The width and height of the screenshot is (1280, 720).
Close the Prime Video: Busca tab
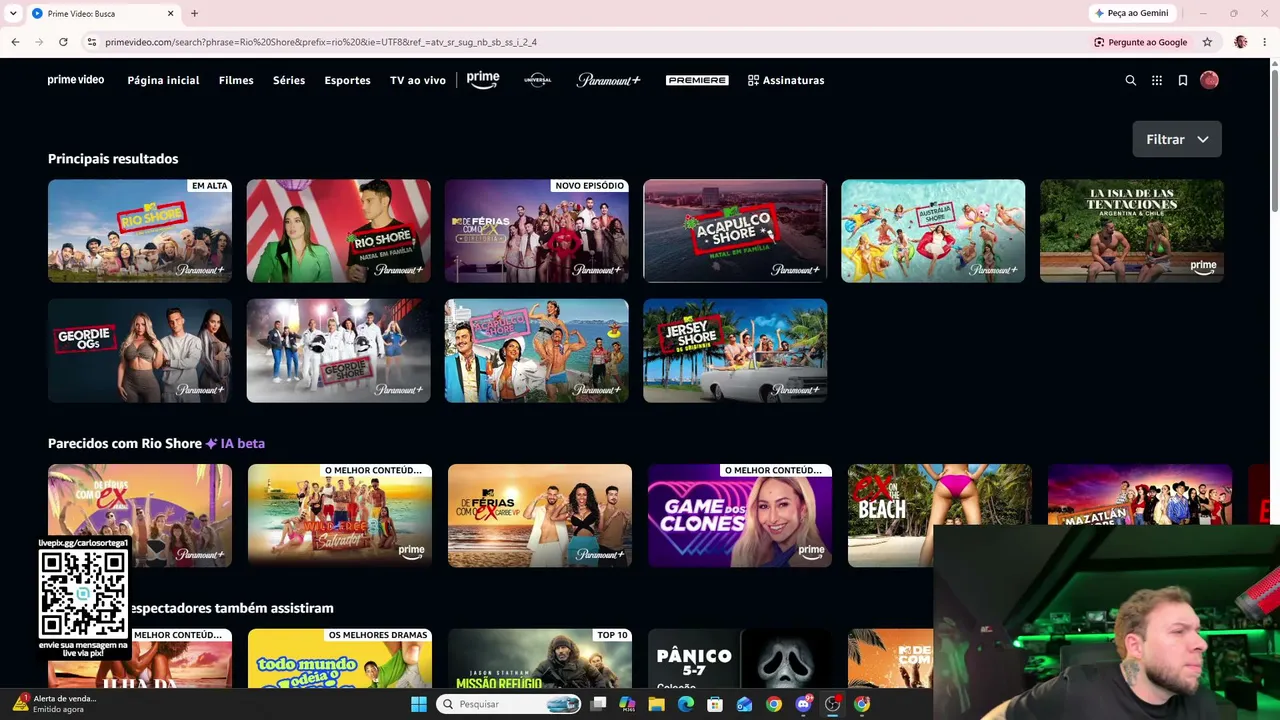pos(171,13)
